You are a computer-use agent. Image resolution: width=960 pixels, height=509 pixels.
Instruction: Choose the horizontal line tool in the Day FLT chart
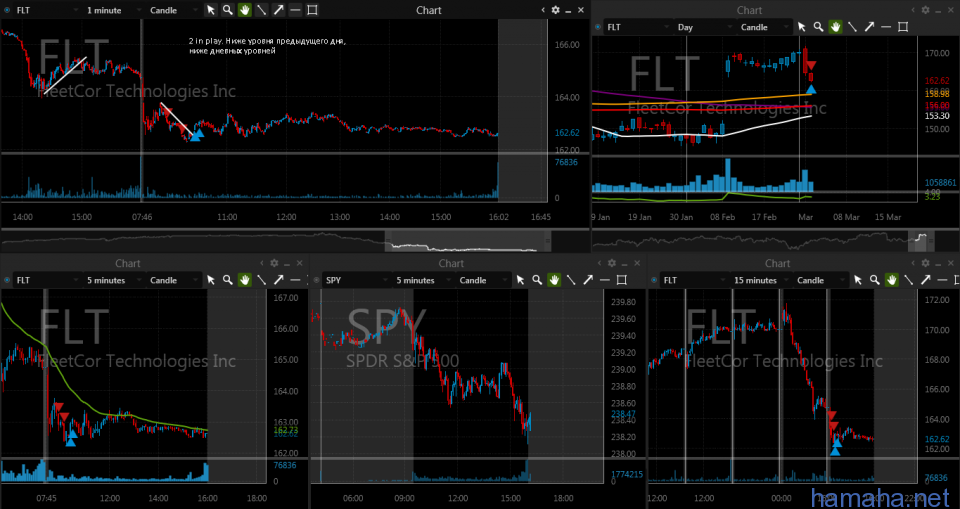886,27
